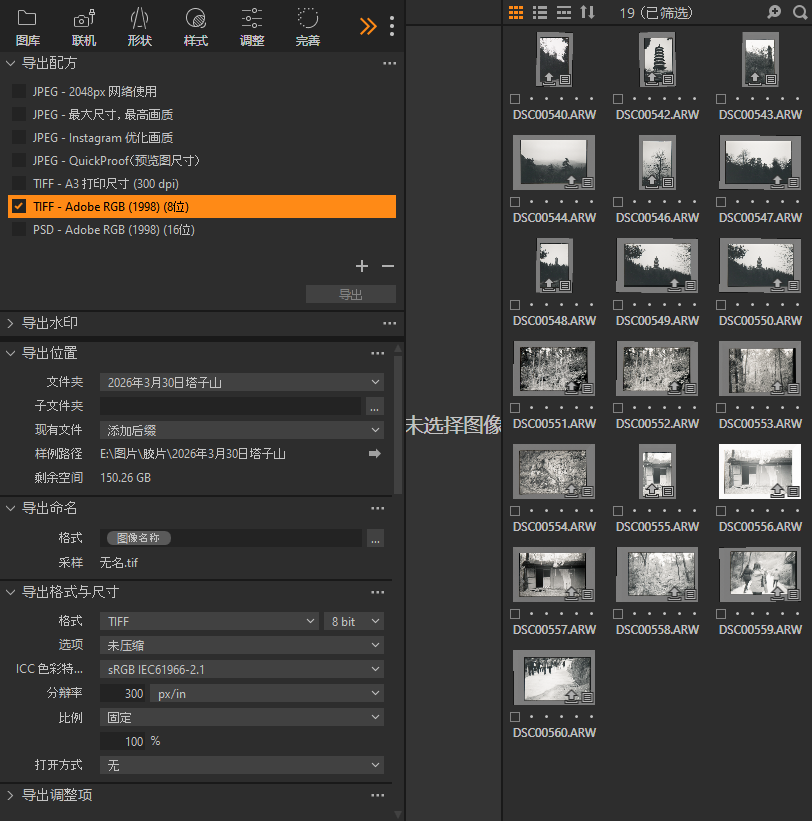This screenshot has width=812, height=821.
Task: Click the 完善 refine tool tab
Action: (307, 27)
